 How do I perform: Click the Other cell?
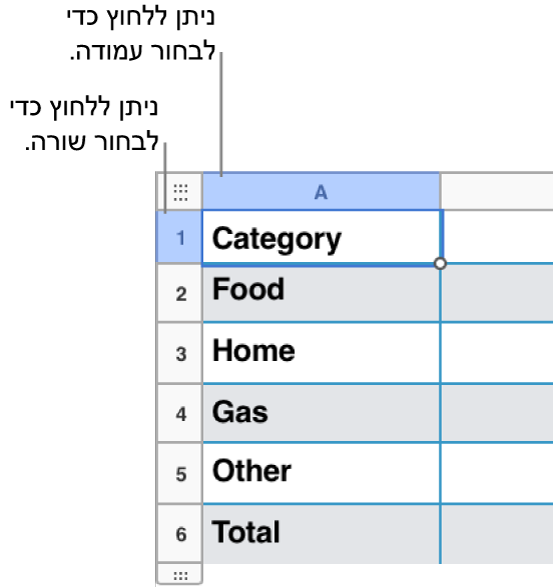click(x=321, y=474)
